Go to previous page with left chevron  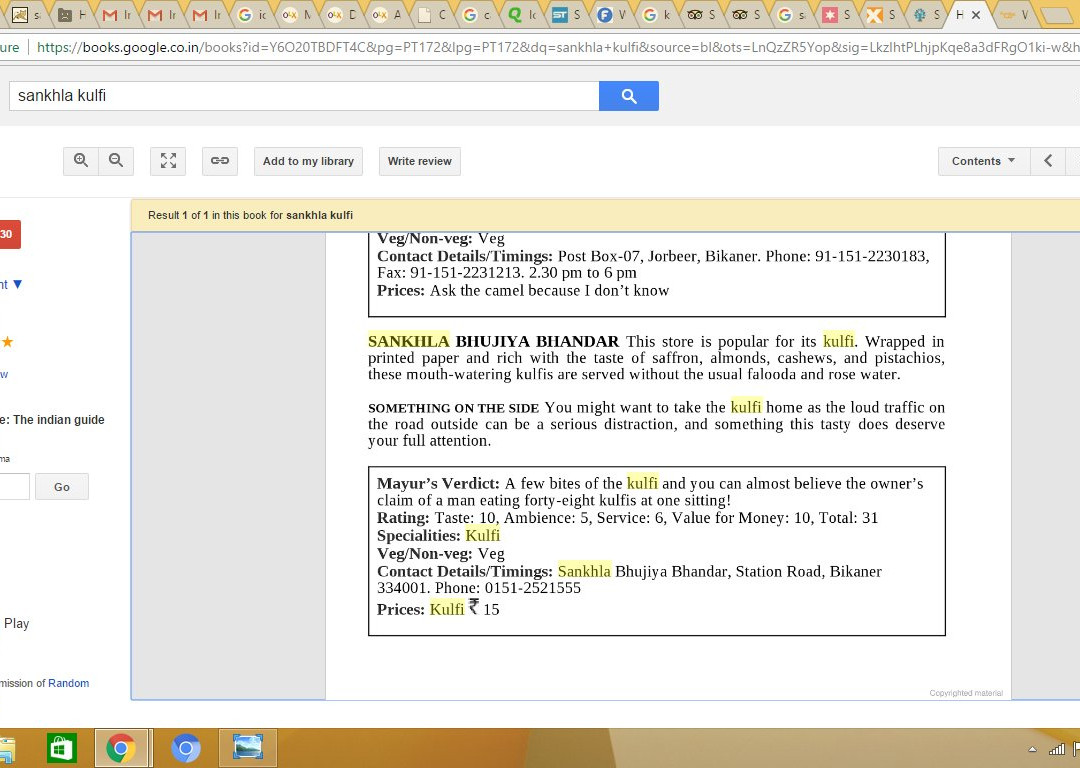click(1048, 160)
